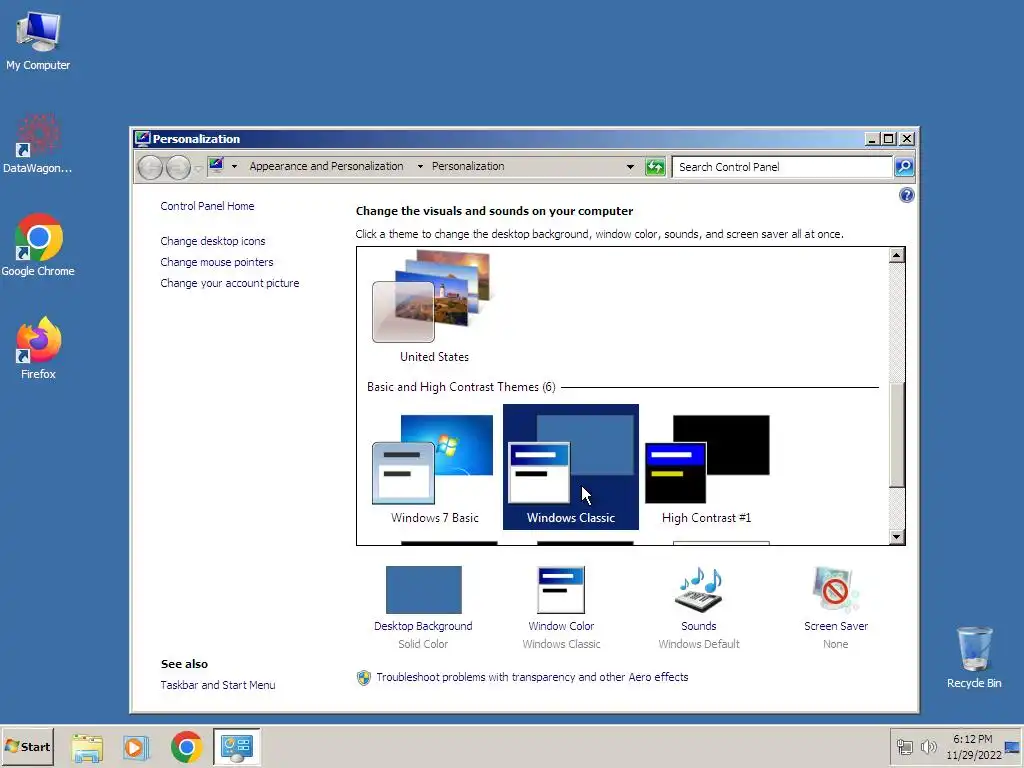Screen dimensions: 1024x768
Task: Open Screen Saver settings icon
Action: pos(835,590)
